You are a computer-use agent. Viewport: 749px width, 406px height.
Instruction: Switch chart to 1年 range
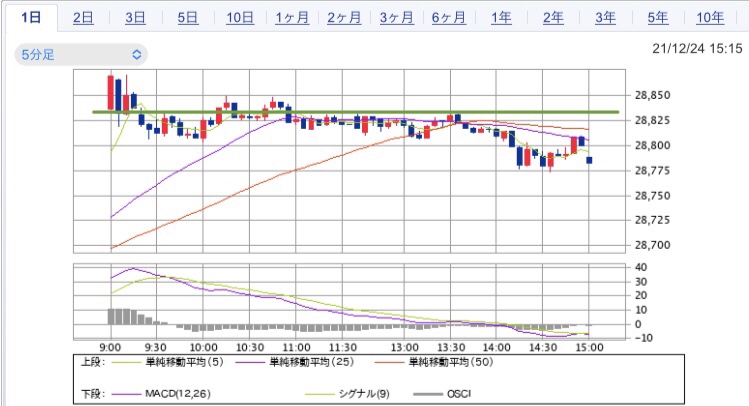[501, 18]
